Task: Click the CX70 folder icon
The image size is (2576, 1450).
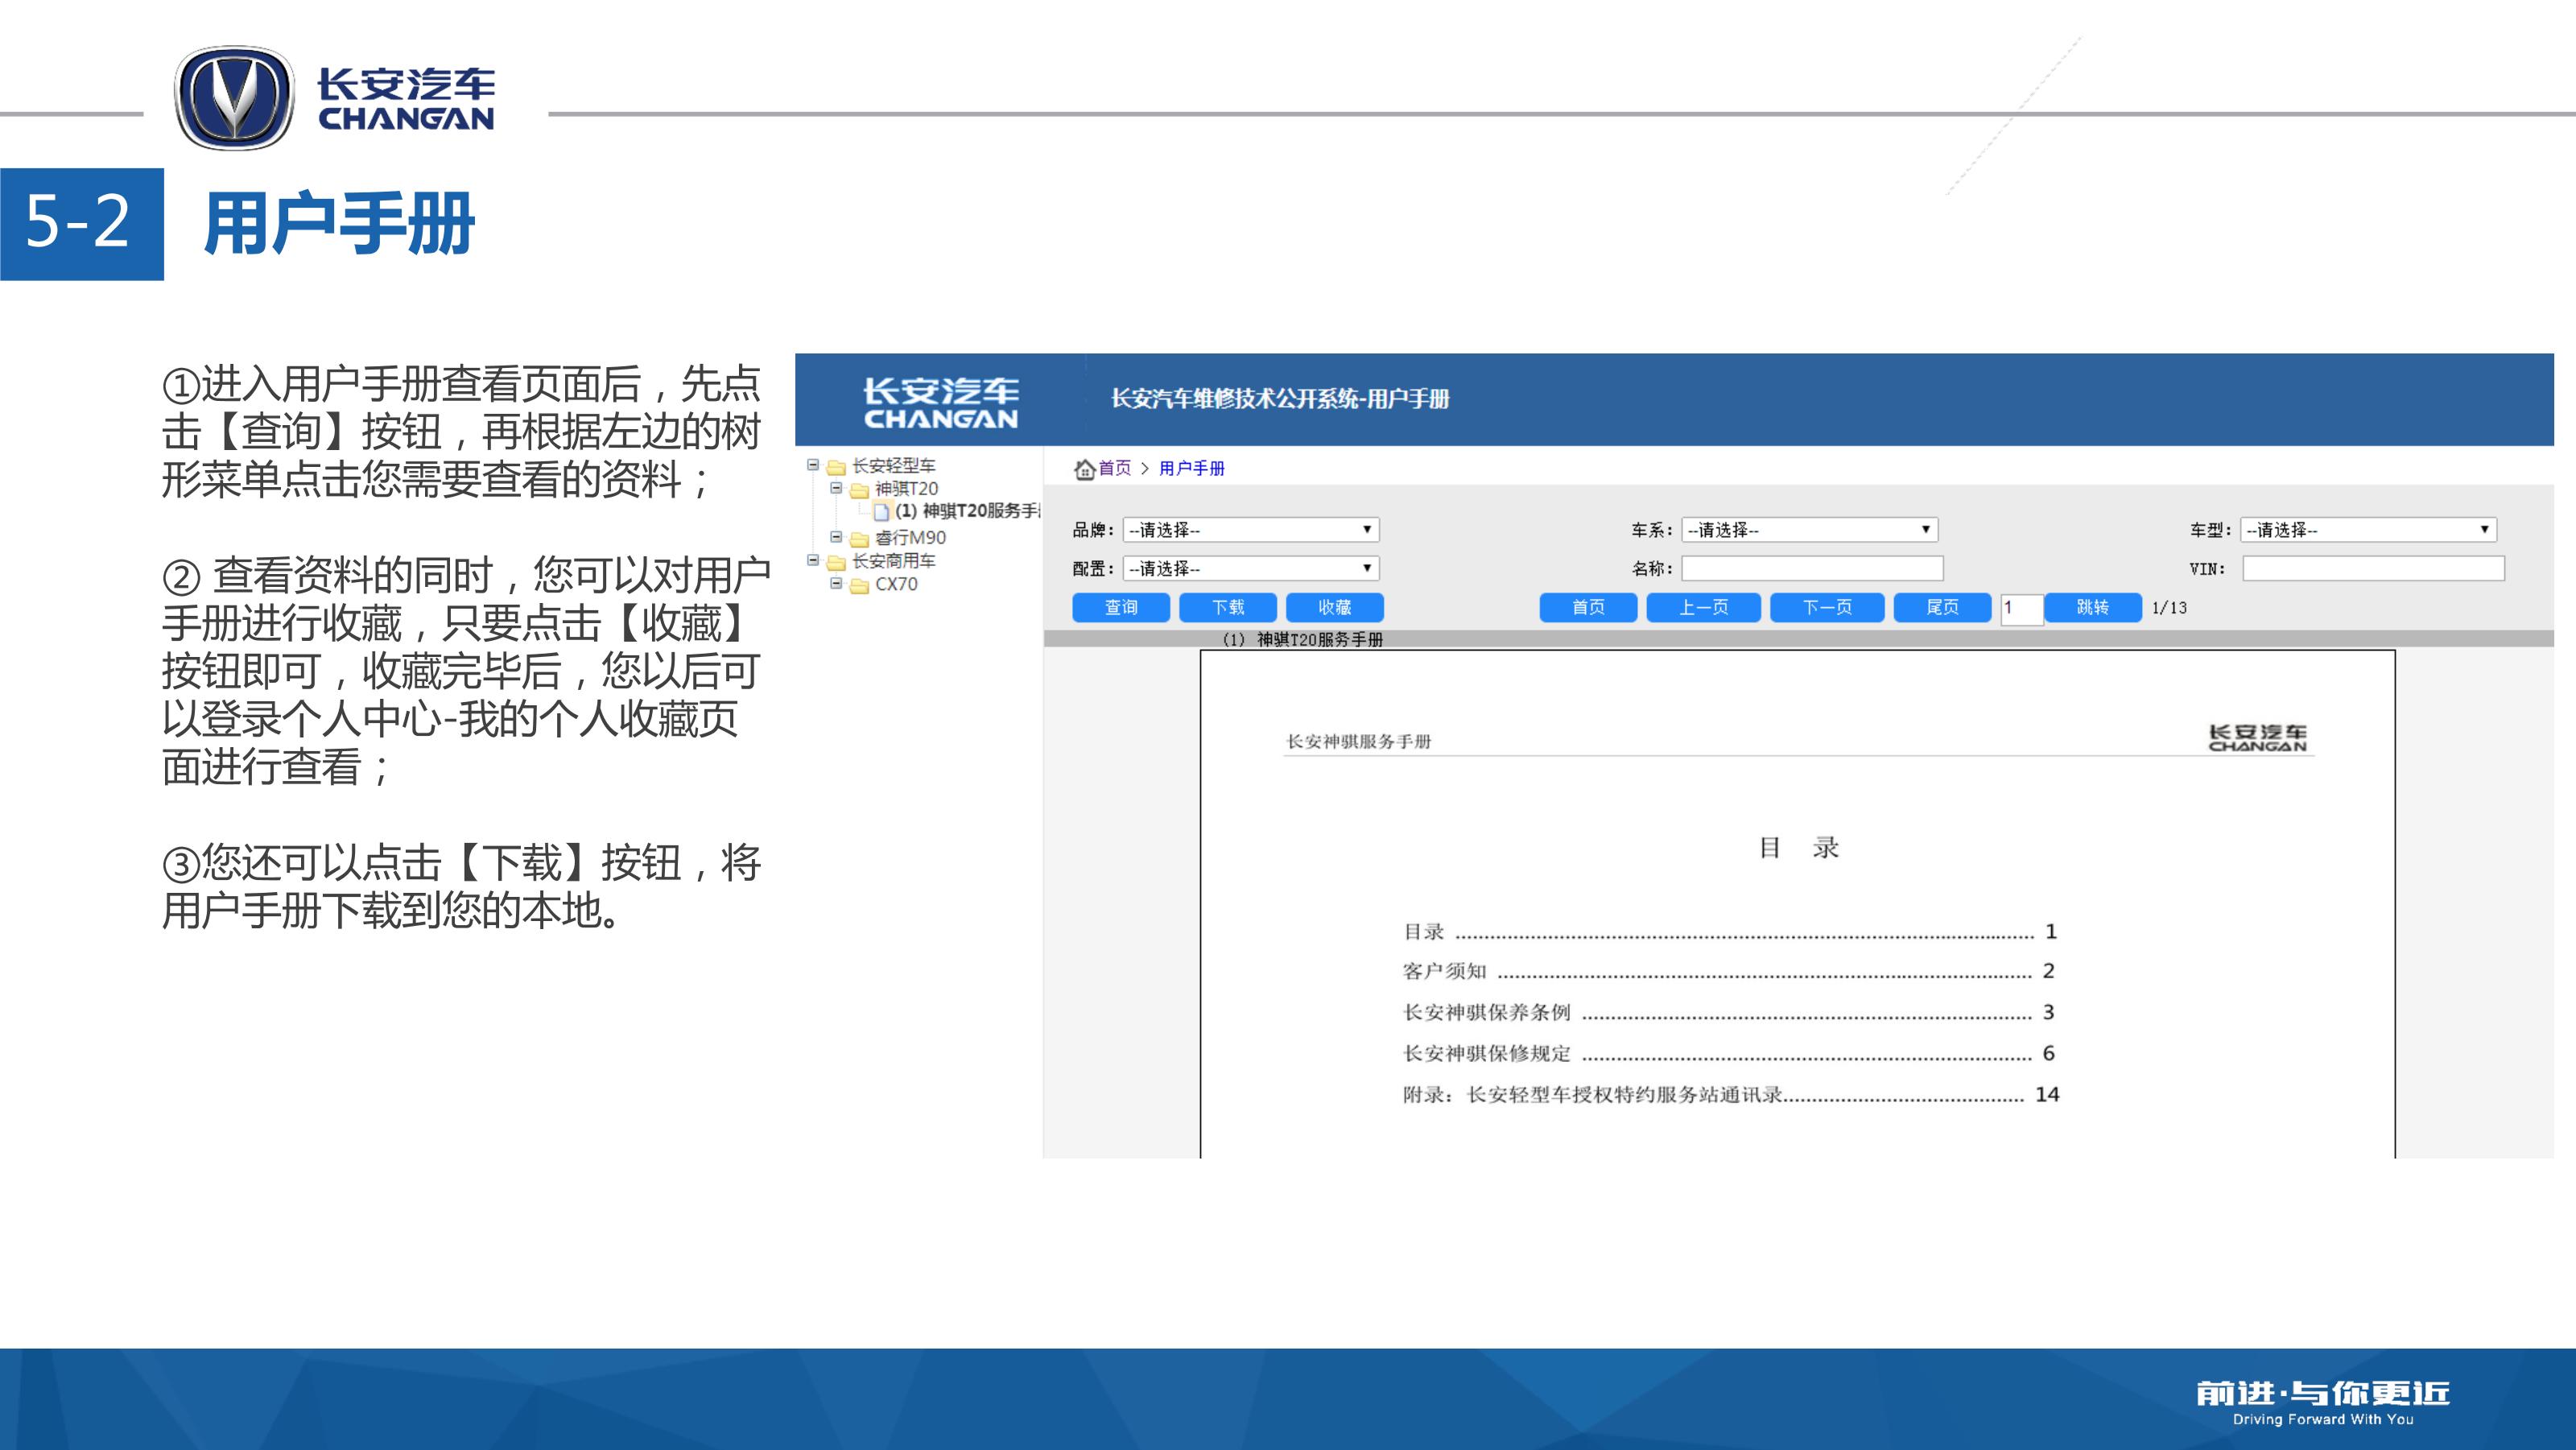Action: [x=859, y=585]
